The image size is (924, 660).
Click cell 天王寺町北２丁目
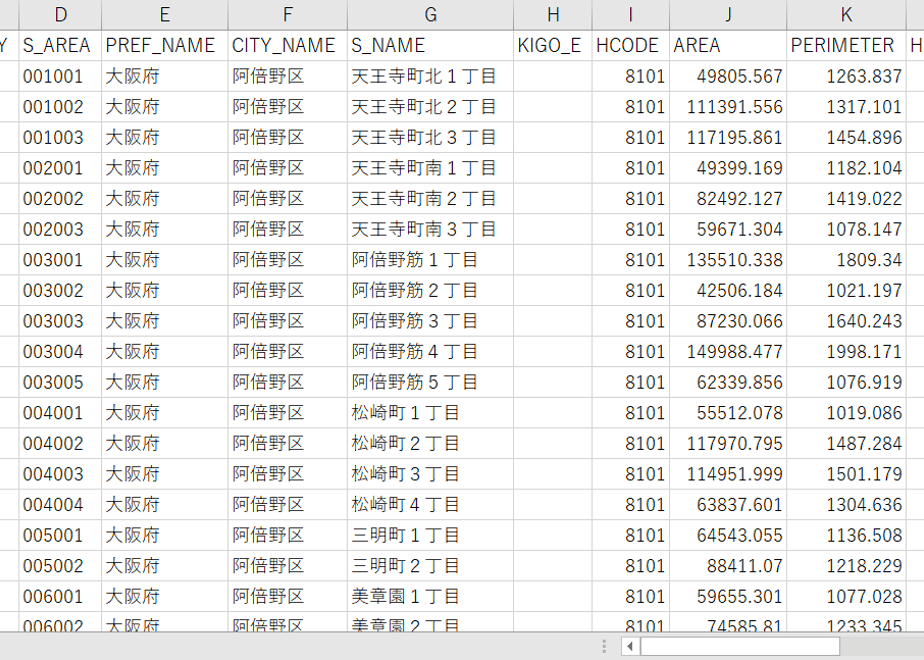tap(430, 107)
